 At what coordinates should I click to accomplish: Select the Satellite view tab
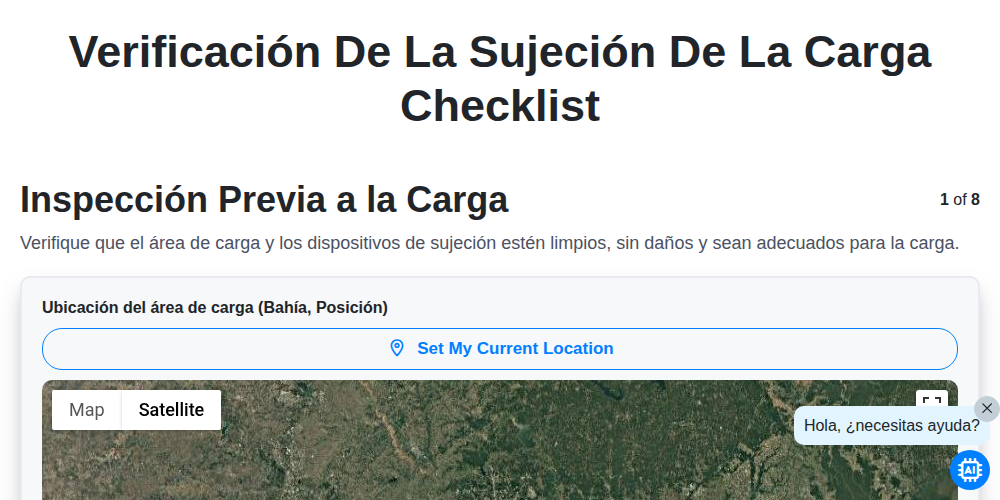tap(172, 410)
